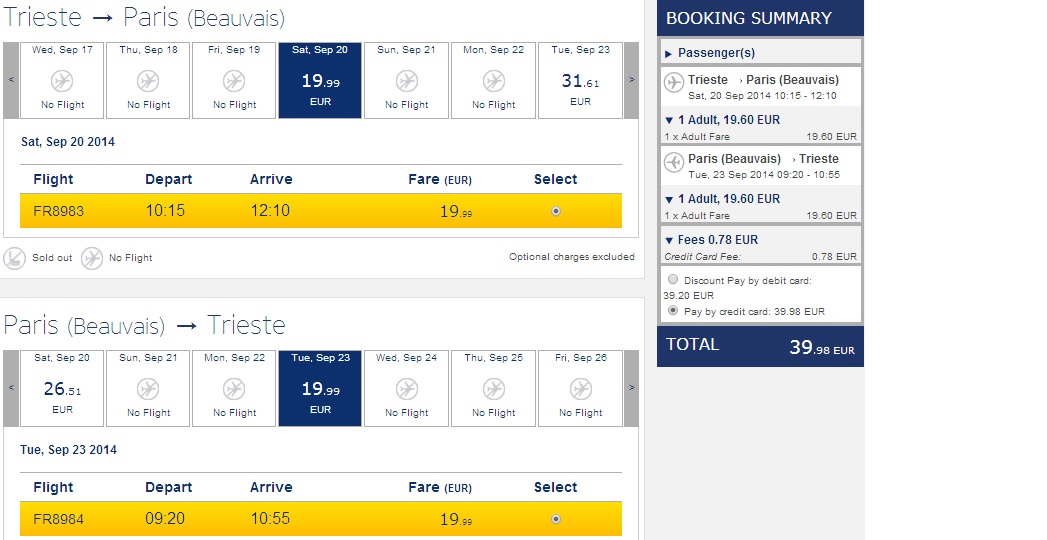This screenshot has height=540, width=1047.
Task: Choose Discount Pay by debit card option
Action: click(x=673, y=280)
